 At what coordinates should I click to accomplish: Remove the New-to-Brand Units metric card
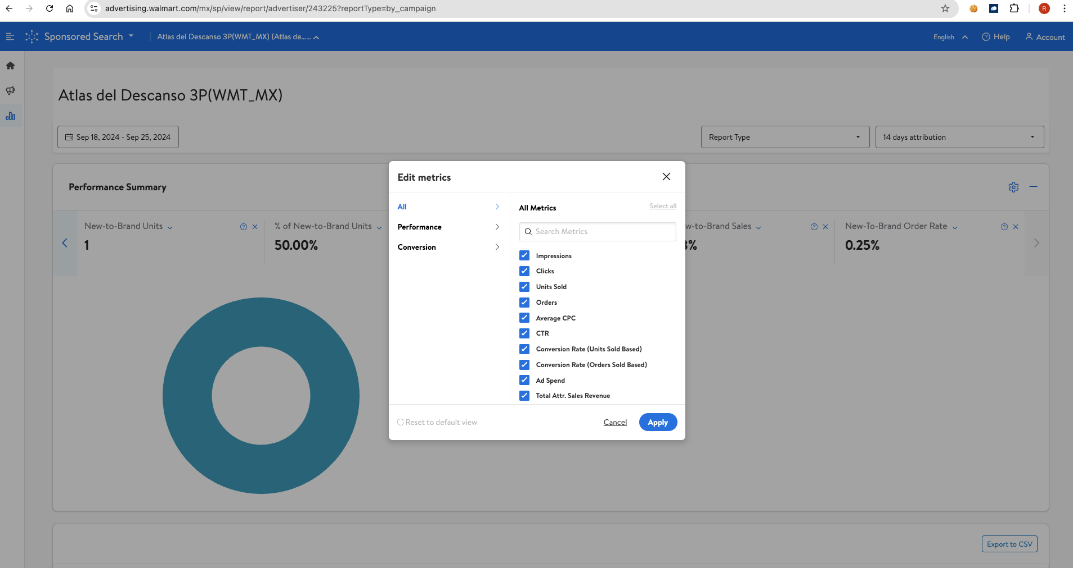255,227
